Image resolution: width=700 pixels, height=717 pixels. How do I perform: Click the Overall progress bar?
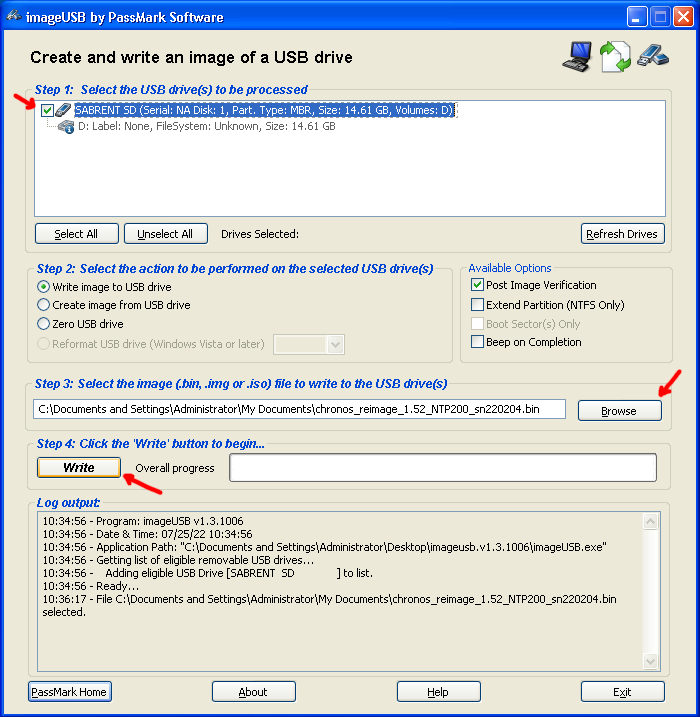[x=443, y=467]
